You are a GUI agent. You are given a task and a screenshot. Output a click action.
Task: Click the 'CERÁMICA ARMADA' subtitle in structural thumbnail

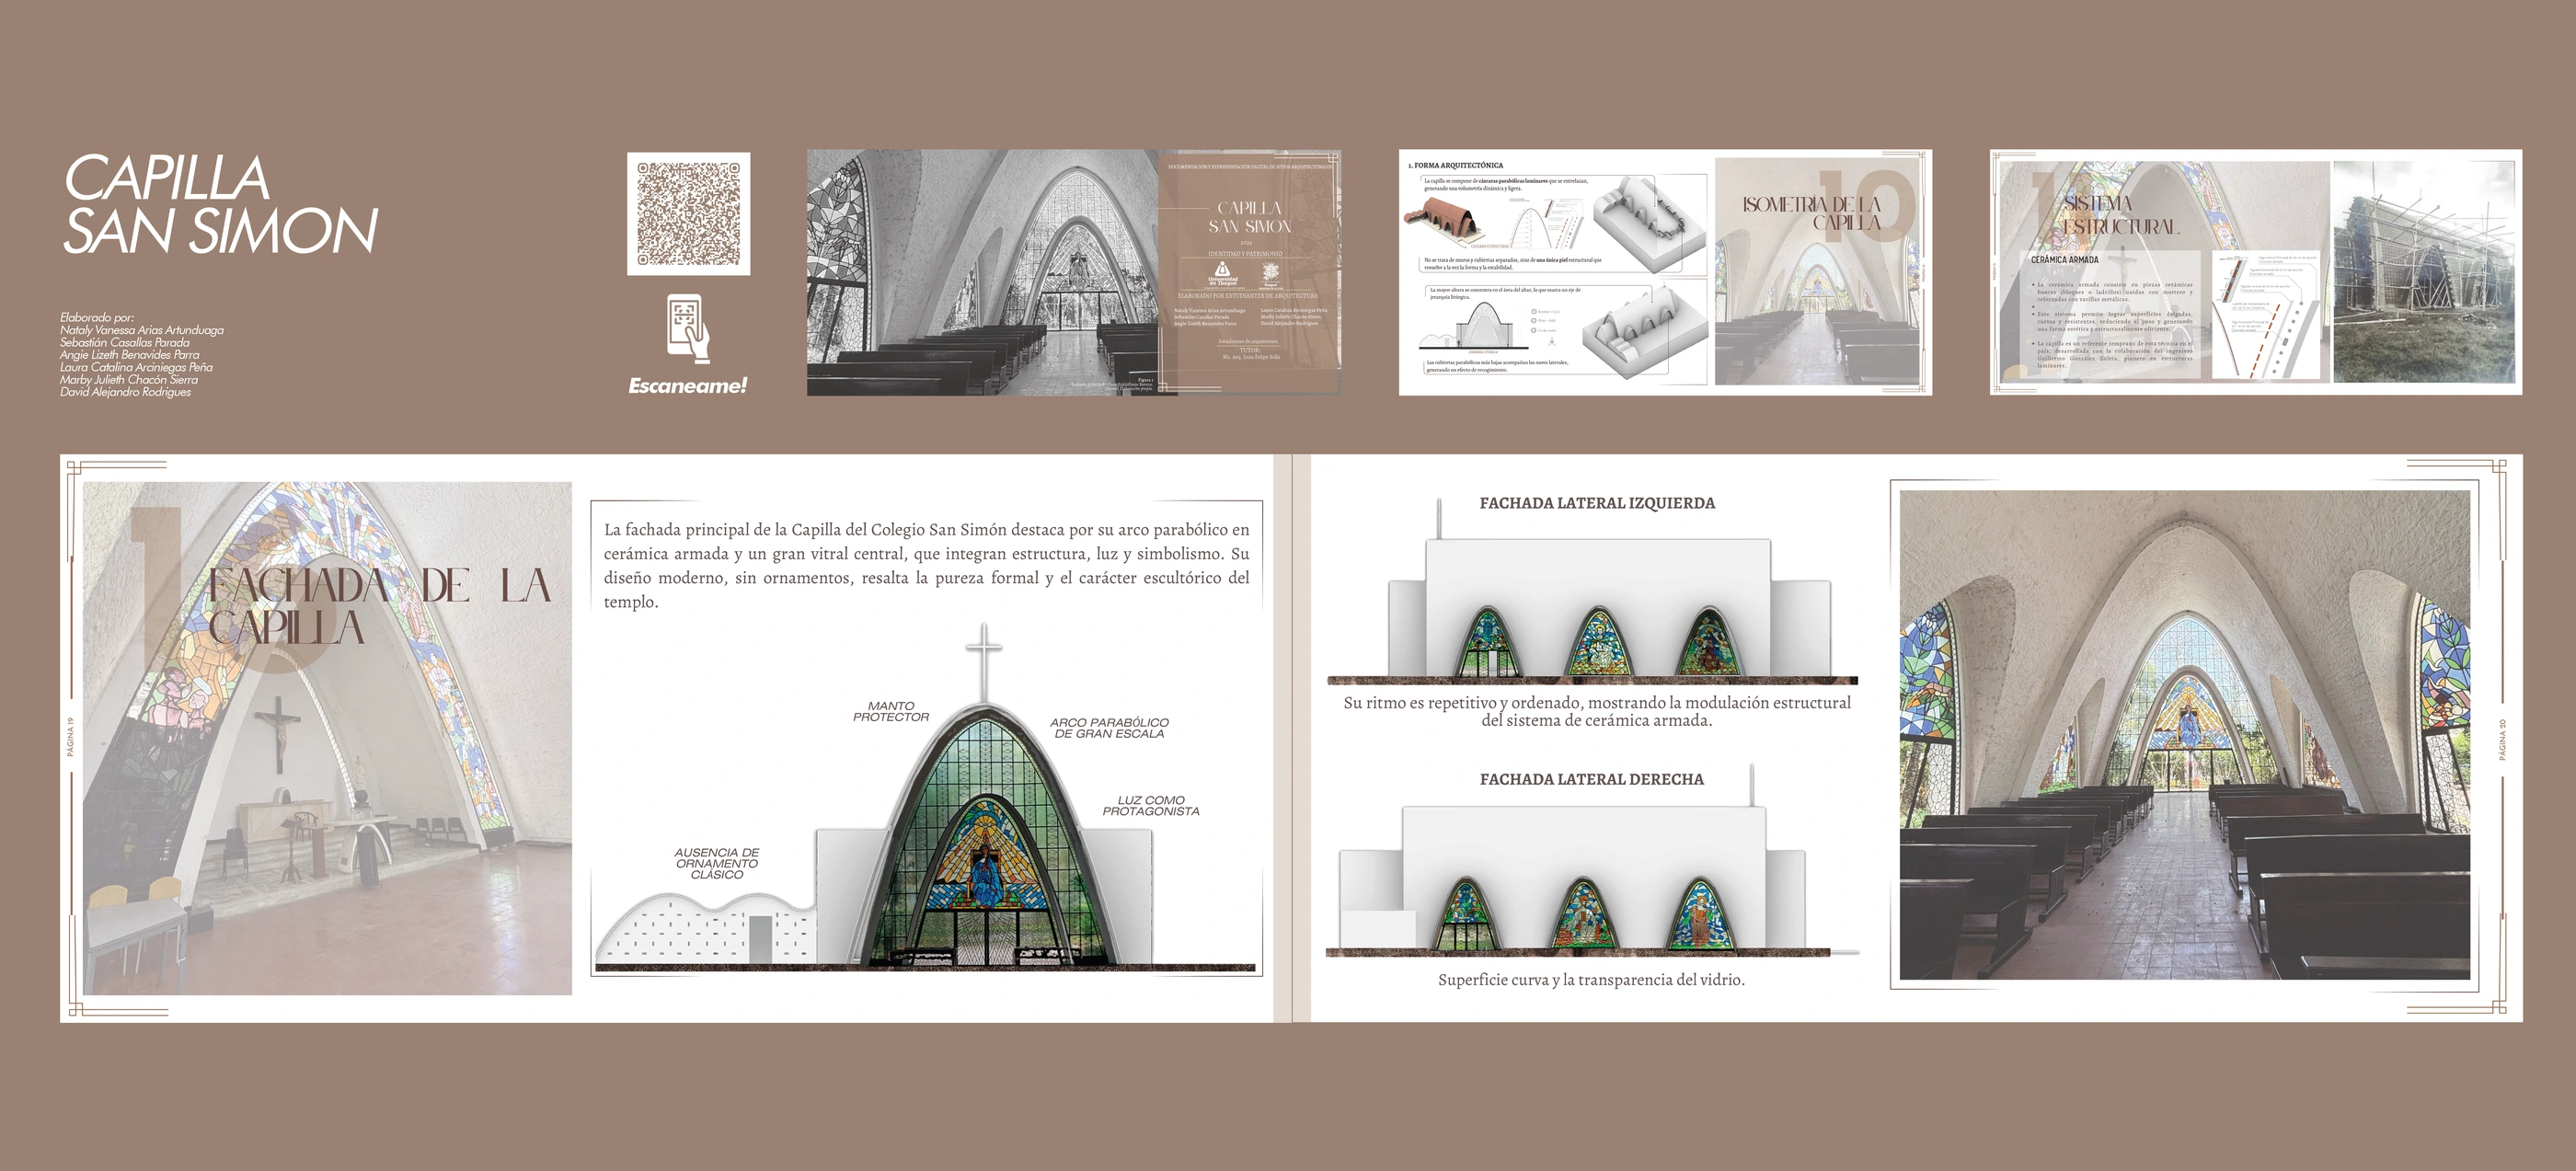click(2064, 260)
